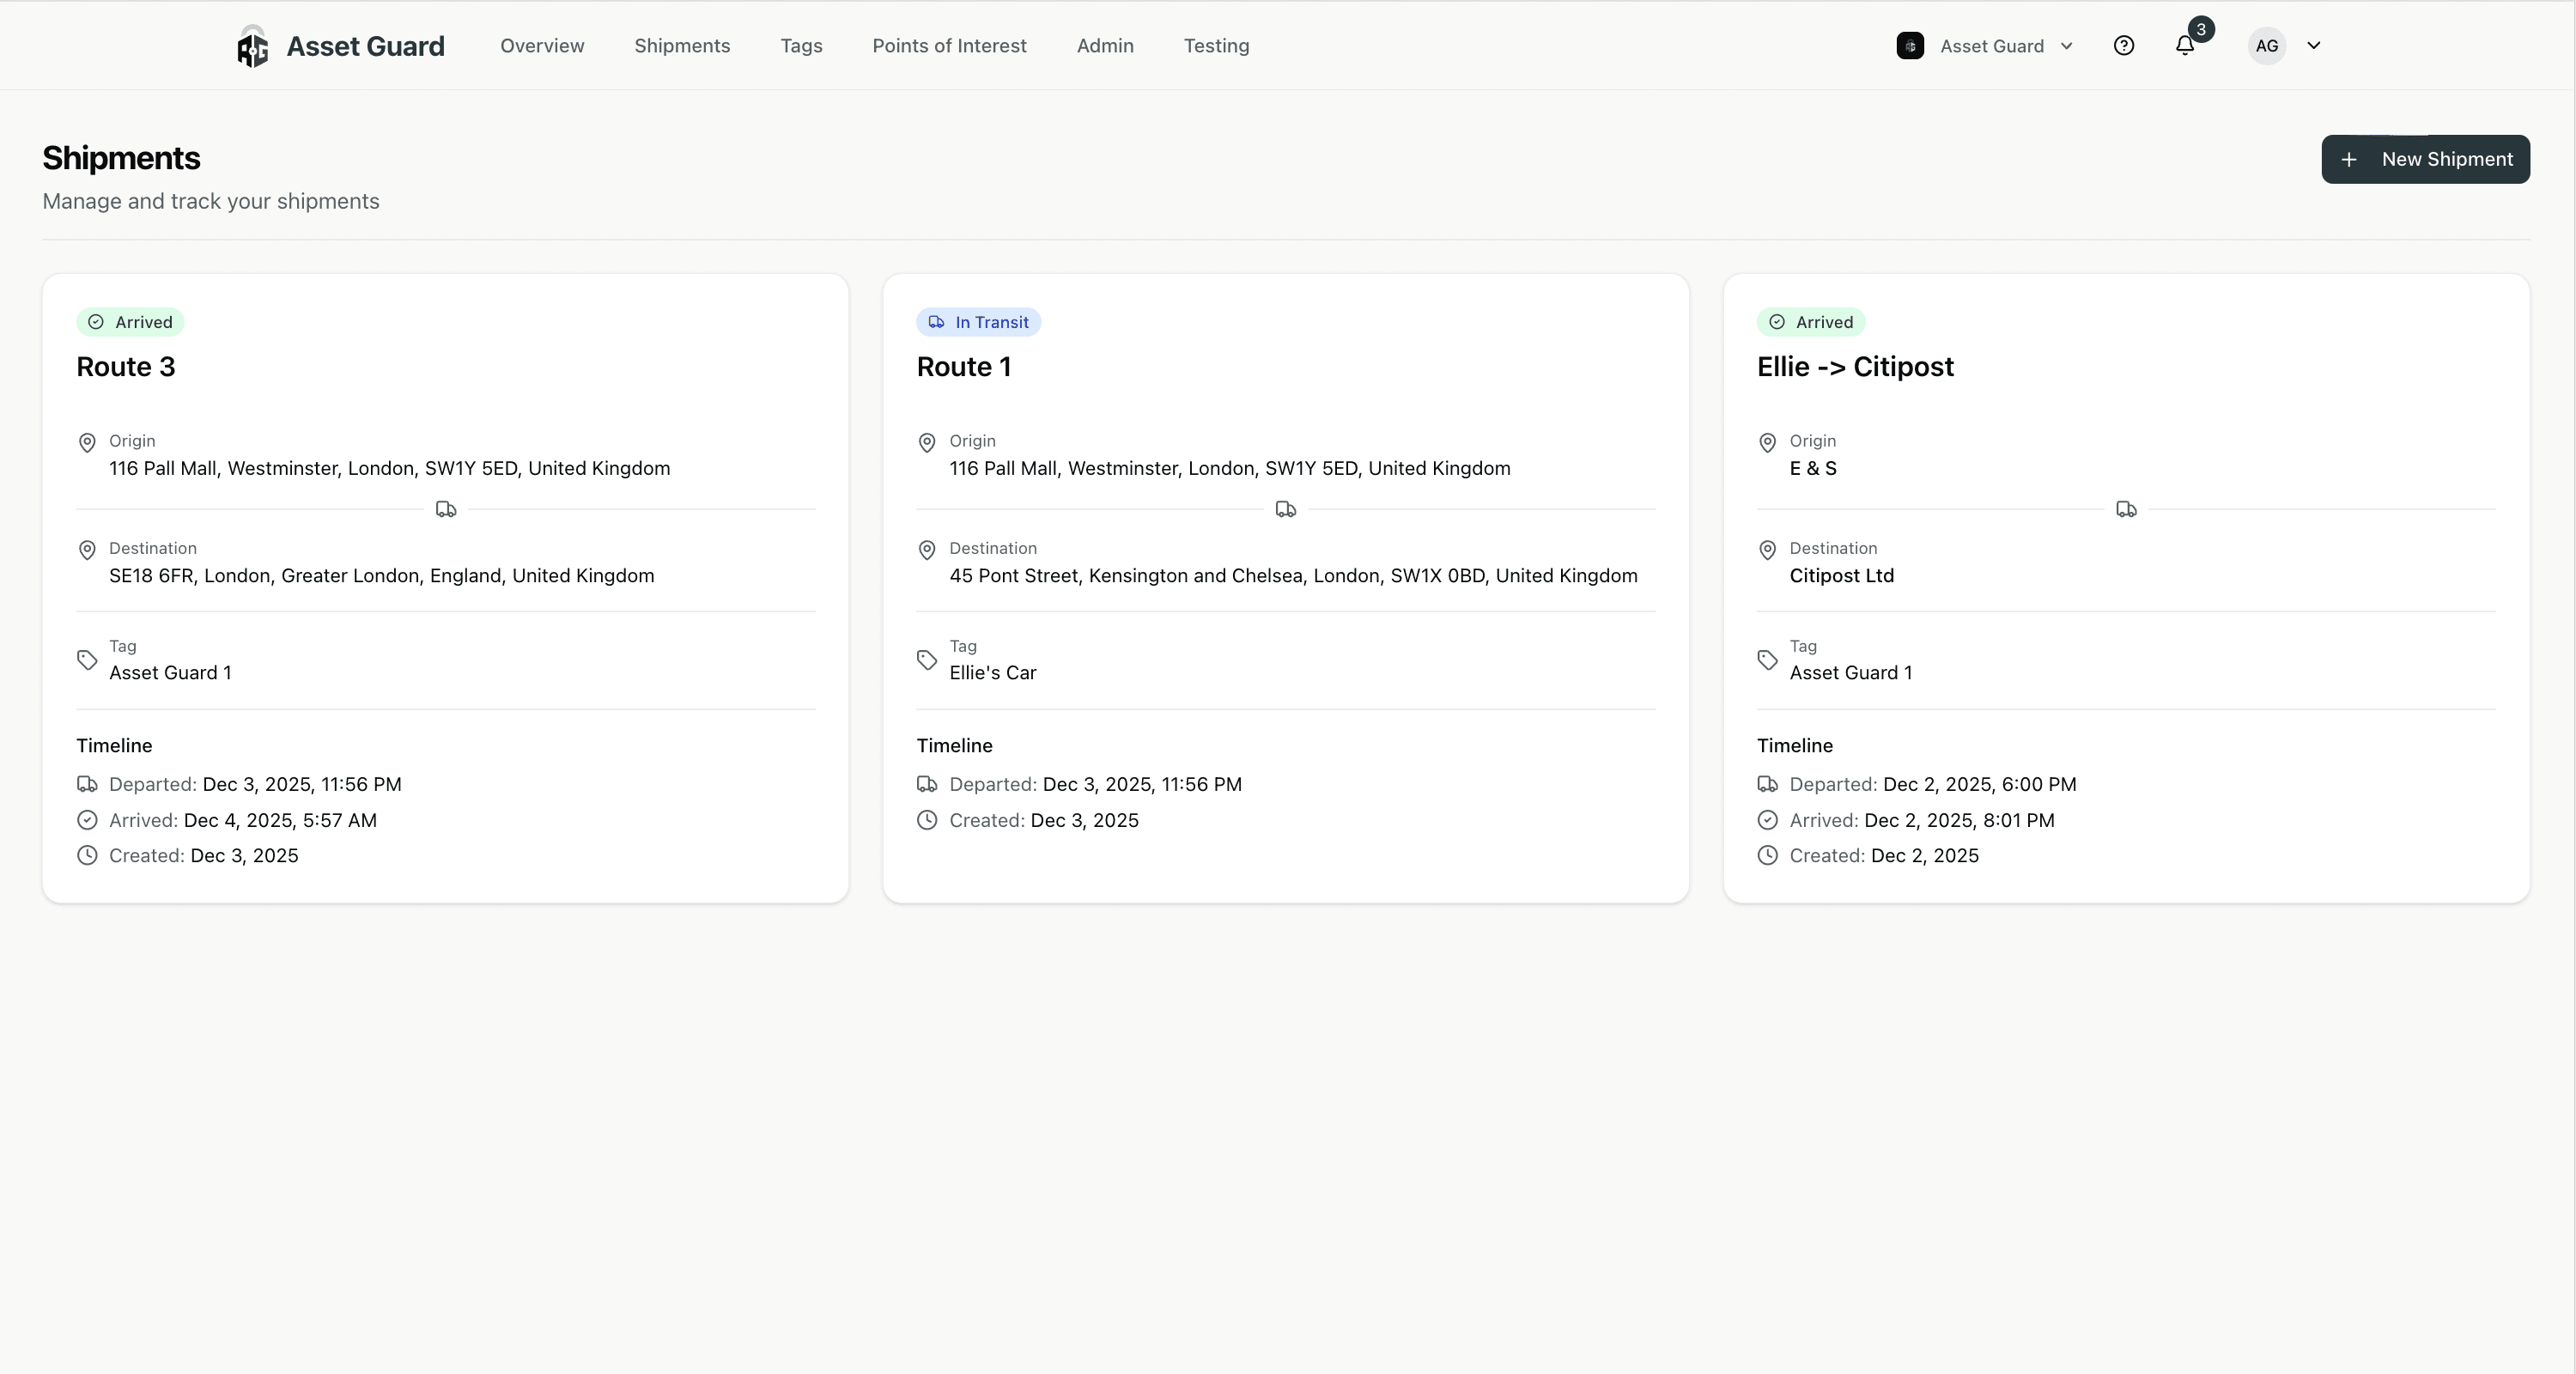Screen dimensions: 2576x1374
Task: Click the organization icon beside Asset Guard switcher
Action: [x=1910, y=46]
